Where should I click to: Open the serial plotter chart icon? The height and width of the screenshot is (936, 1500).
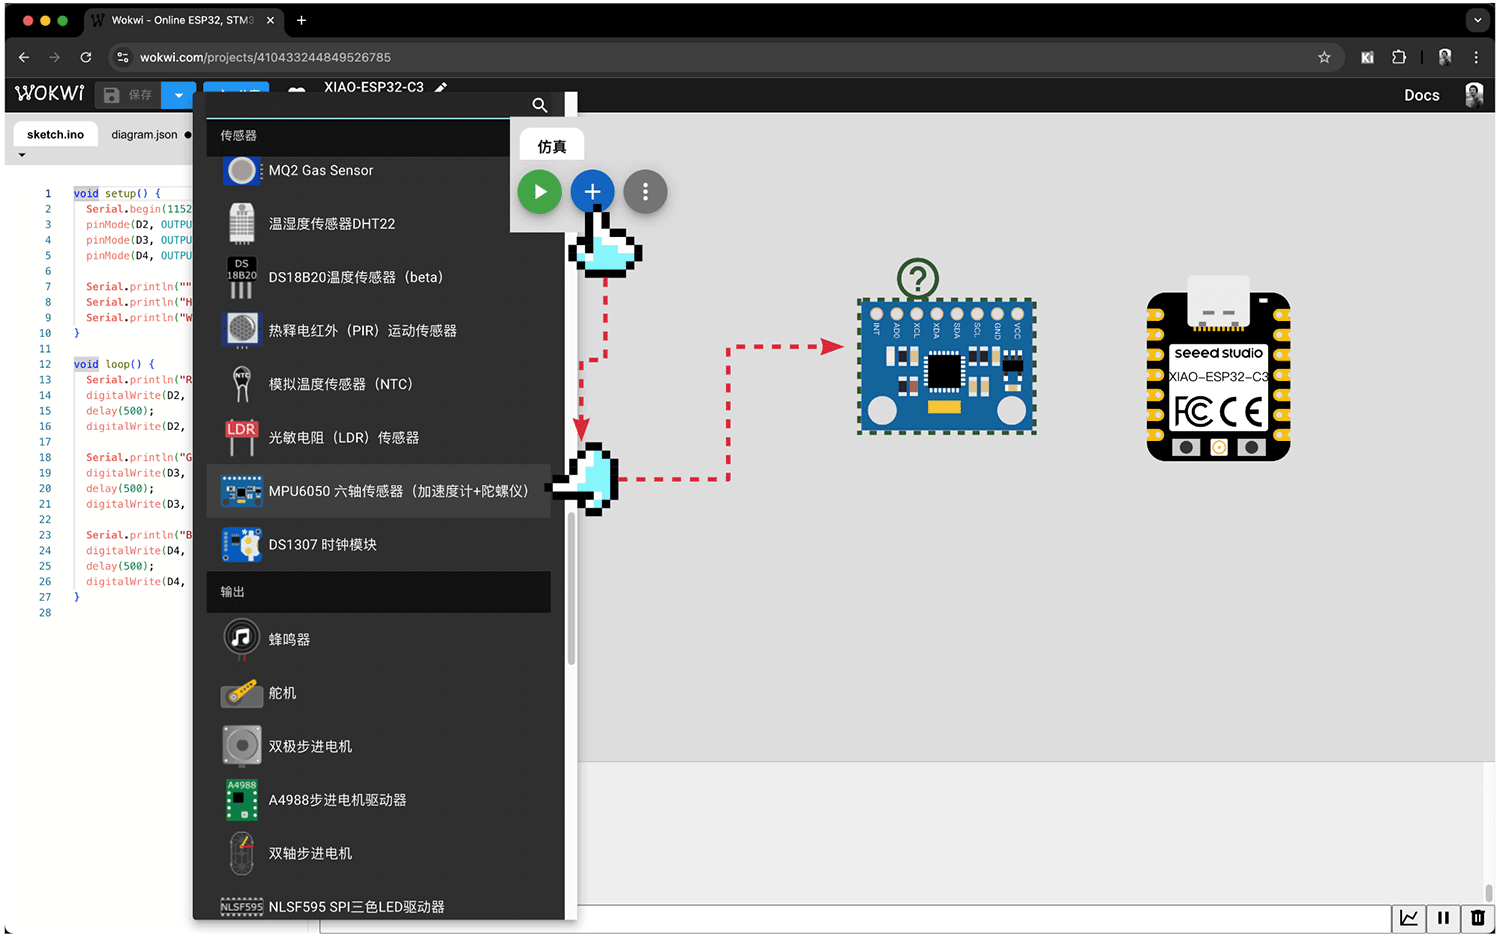tap(1409, 918)
